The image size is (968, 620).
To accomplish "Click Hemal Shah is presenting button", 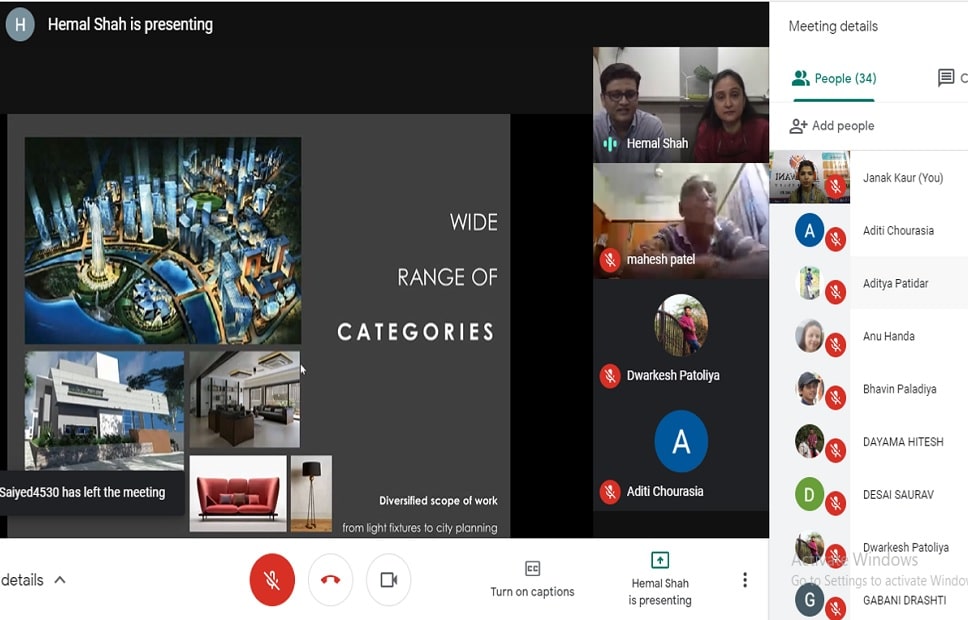I will click(x=659, y=580).
